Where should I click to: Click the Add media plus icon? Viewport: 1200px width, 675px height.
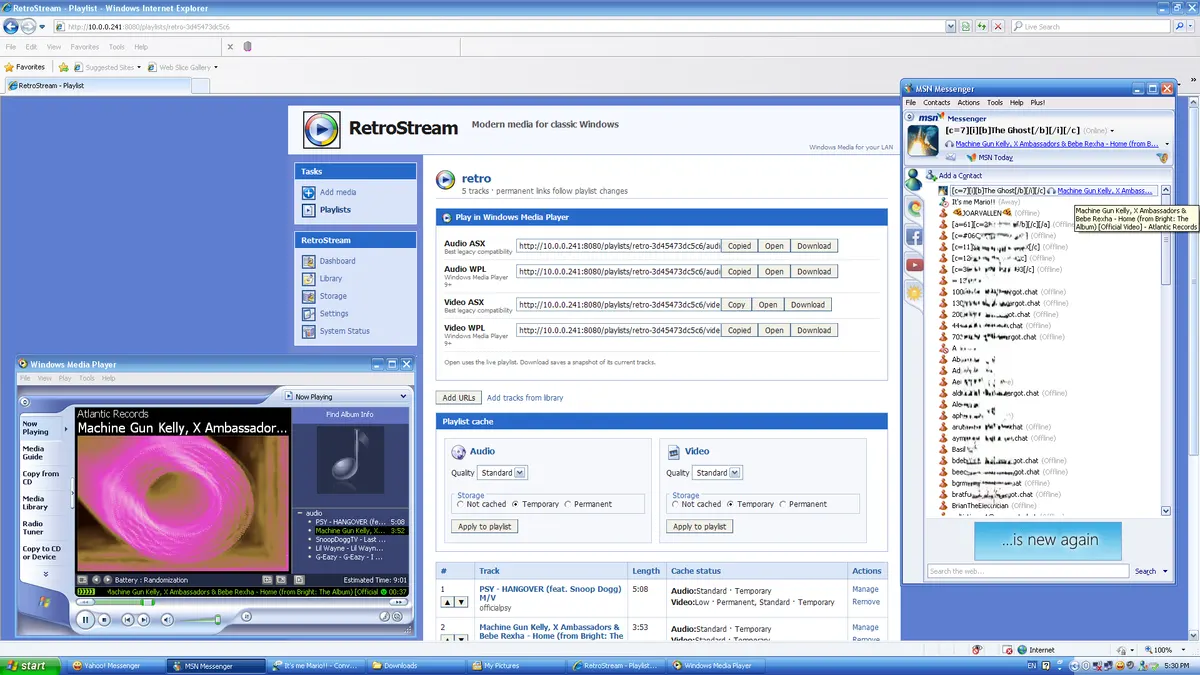[x=309, y=192]
